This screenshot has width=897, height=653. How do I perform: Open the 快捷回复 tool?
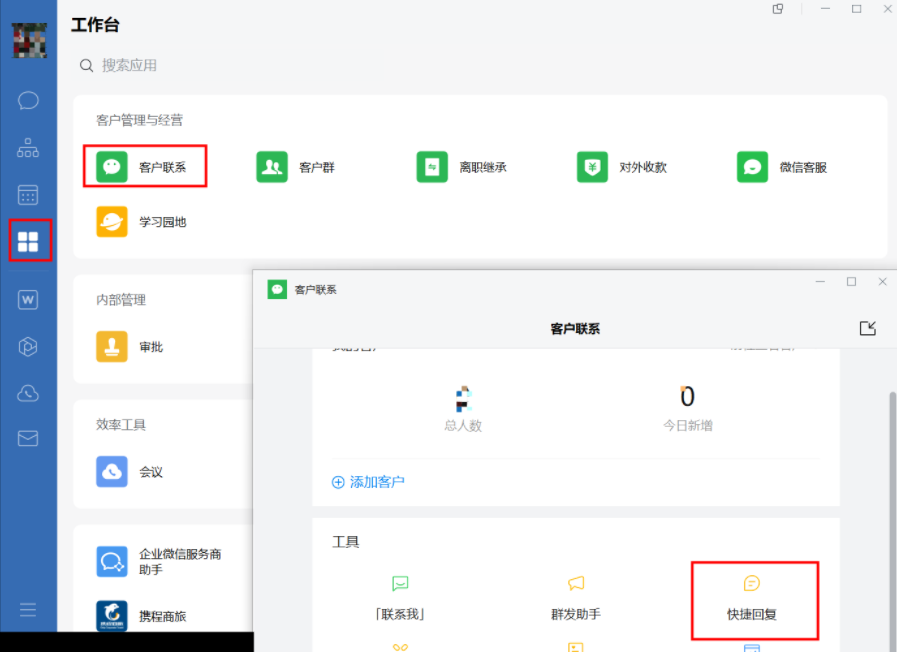752,598
